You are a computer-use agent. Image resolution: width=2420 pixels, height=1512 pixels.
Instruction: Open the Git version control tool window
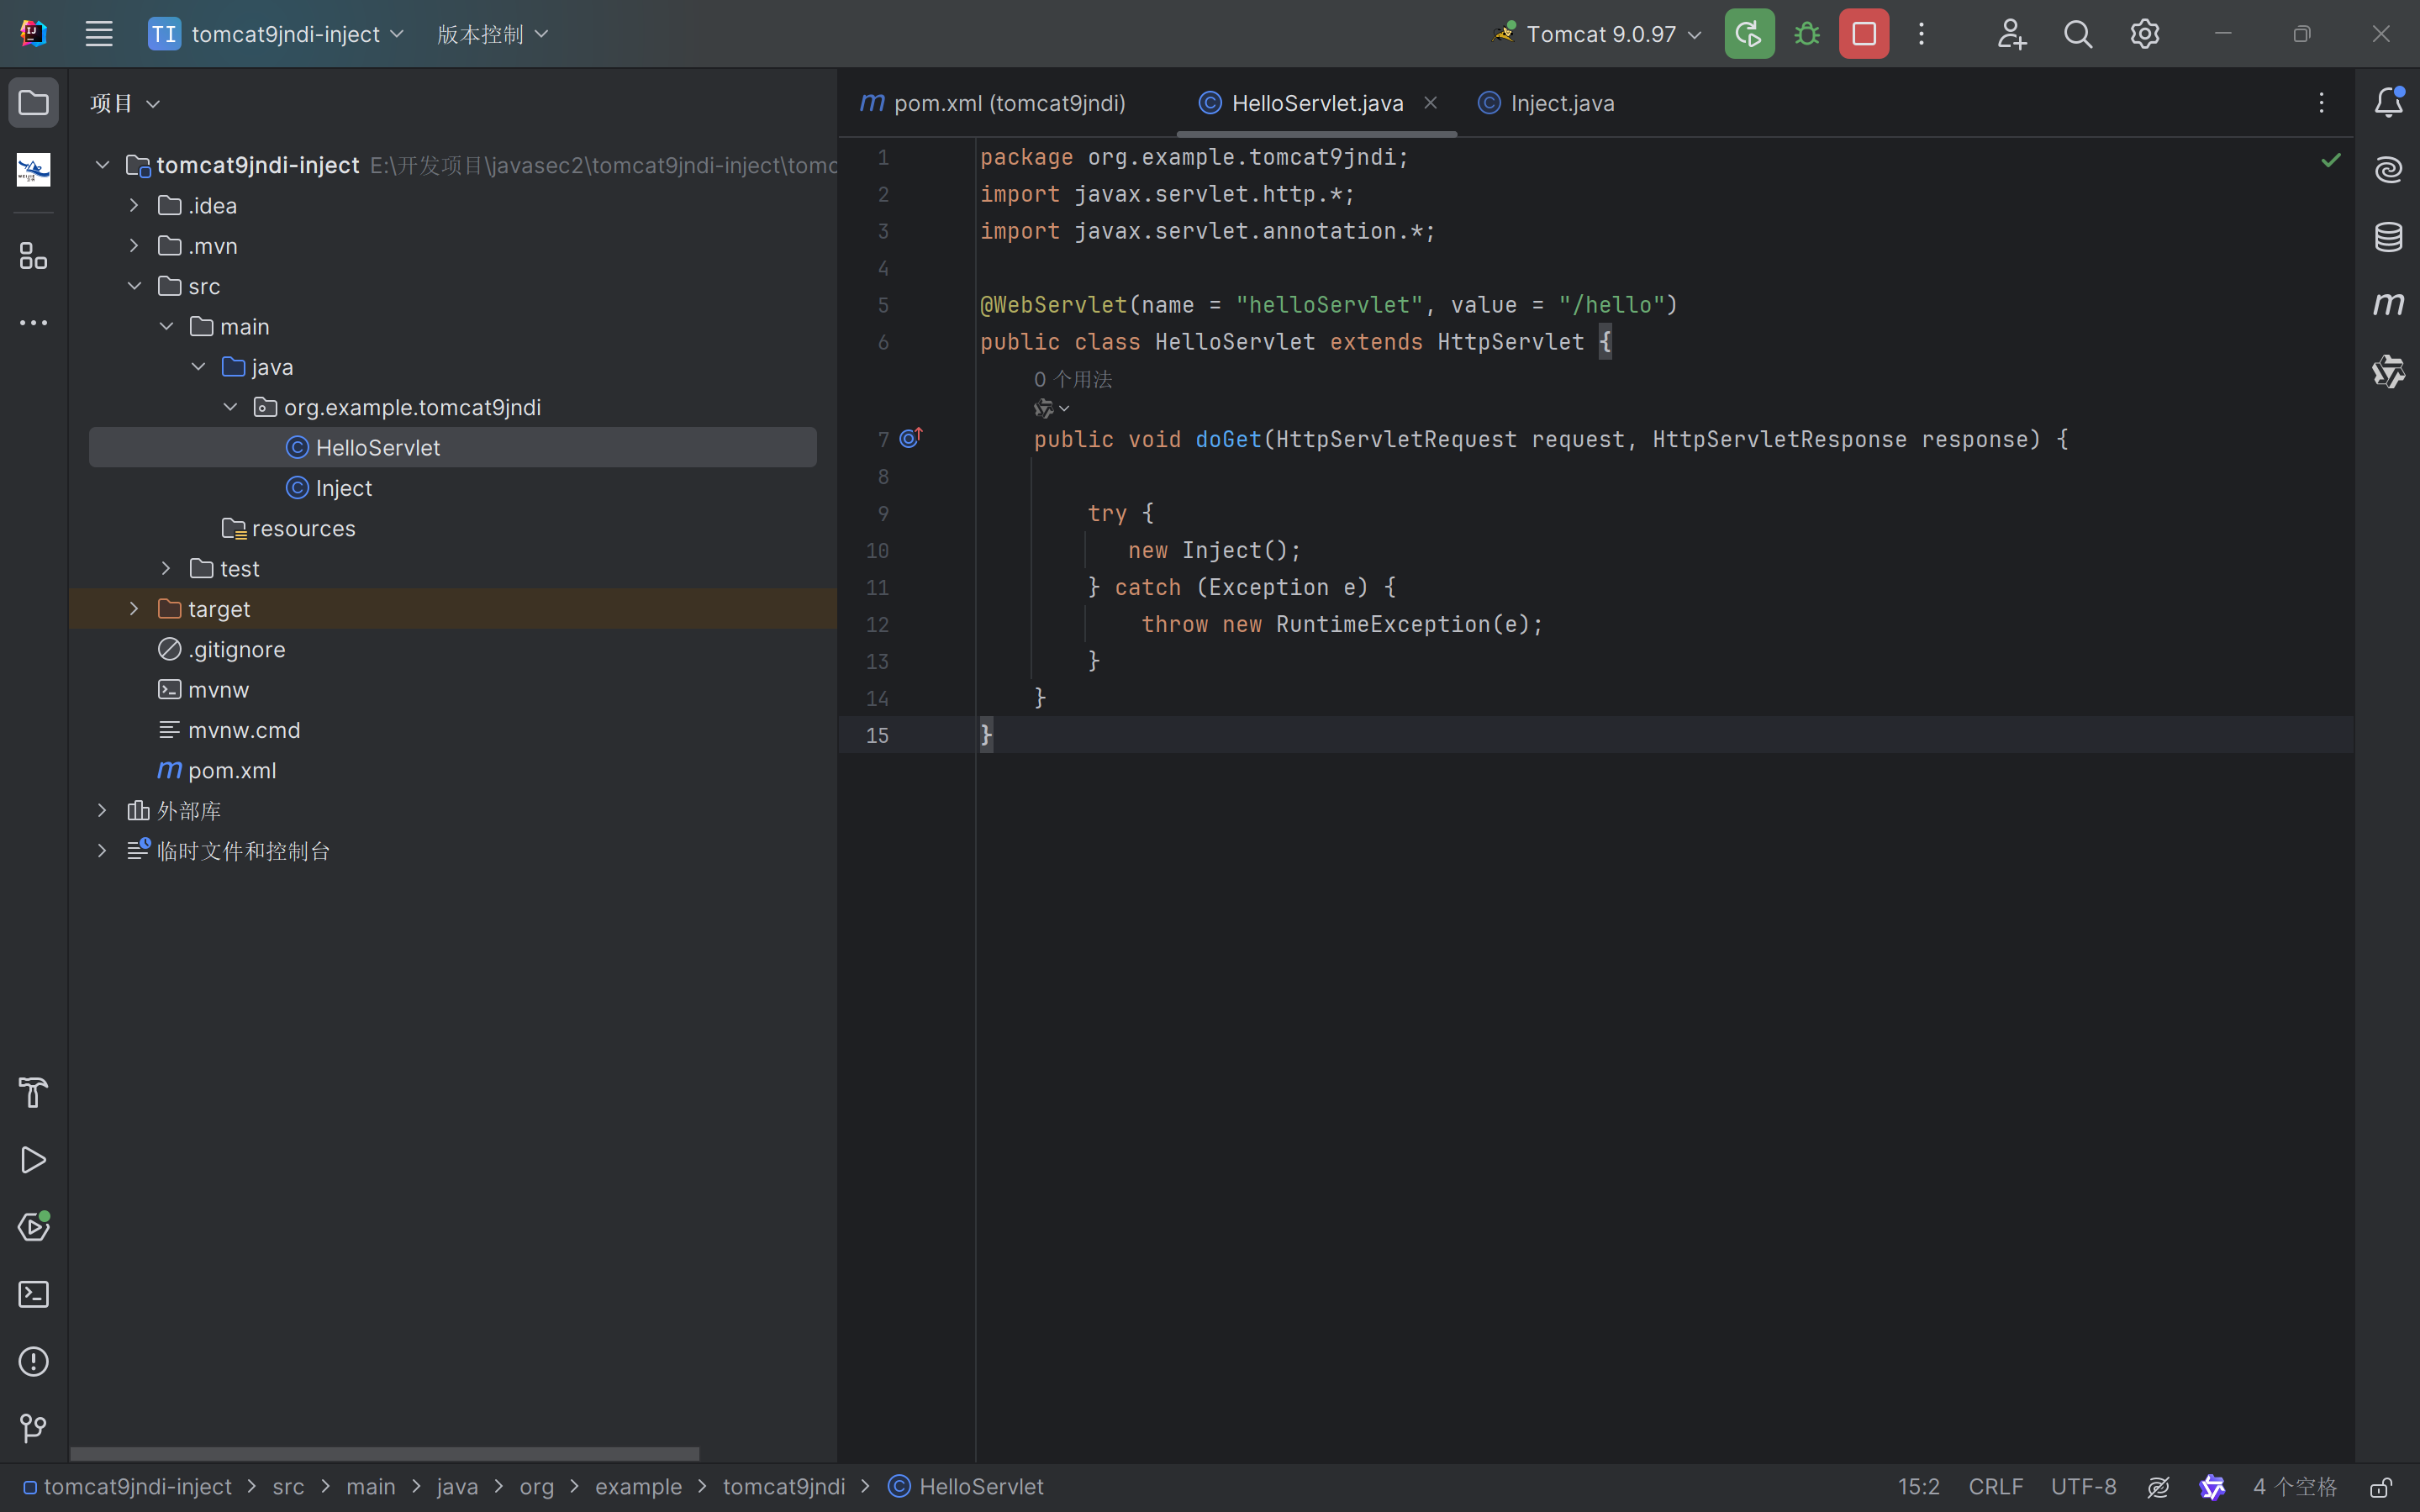click(33, 1428)
